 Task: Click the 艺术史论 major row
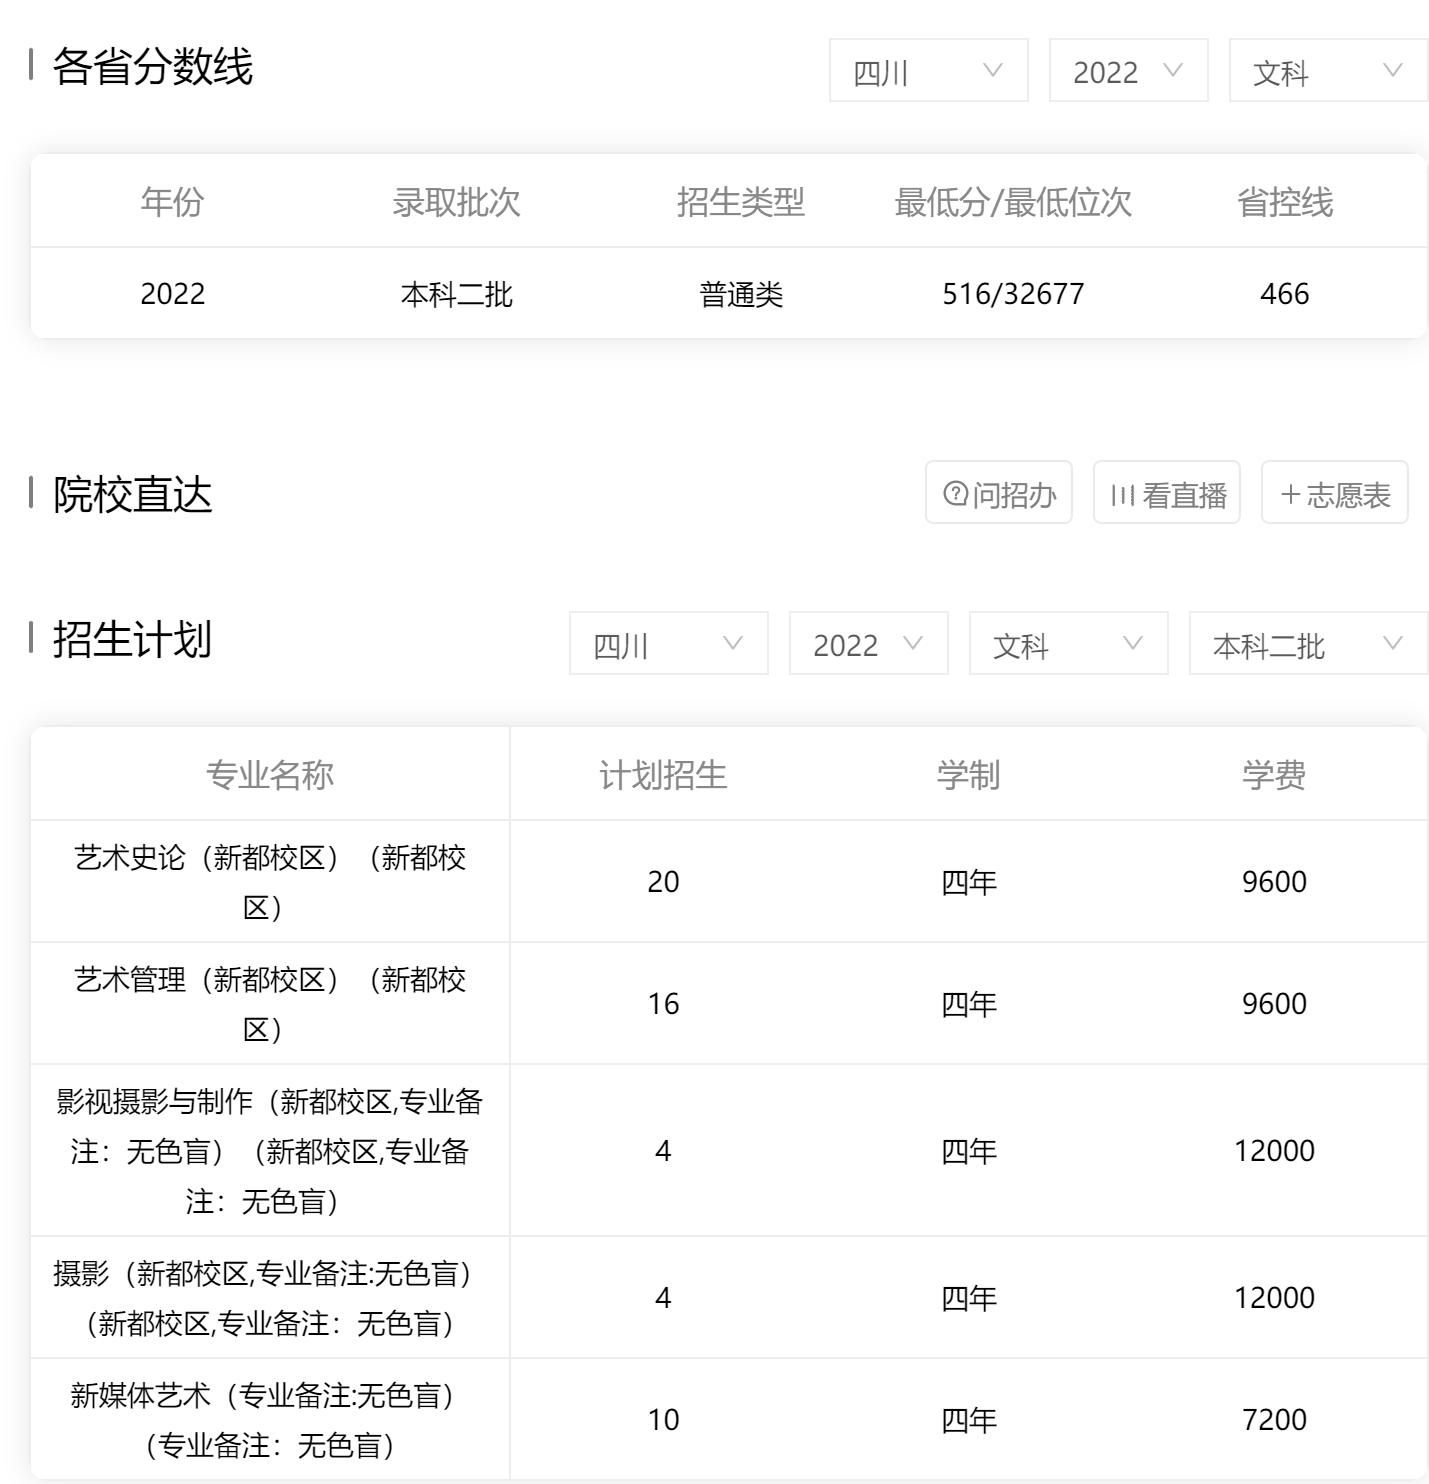click(270, 880)
